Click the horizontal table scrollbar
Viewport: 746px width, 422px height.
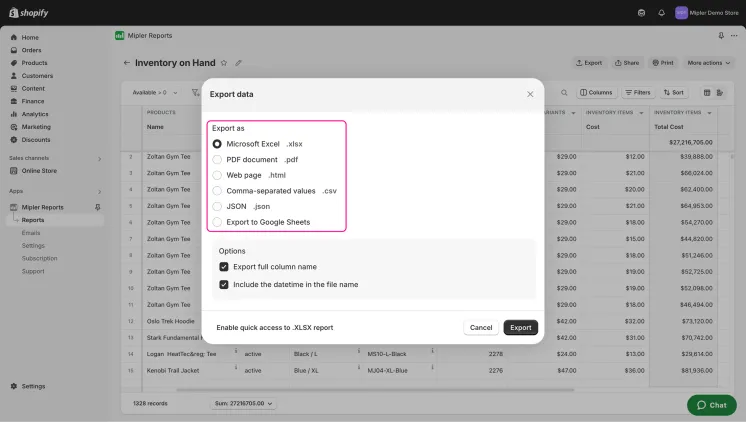(x=375, y=390)
